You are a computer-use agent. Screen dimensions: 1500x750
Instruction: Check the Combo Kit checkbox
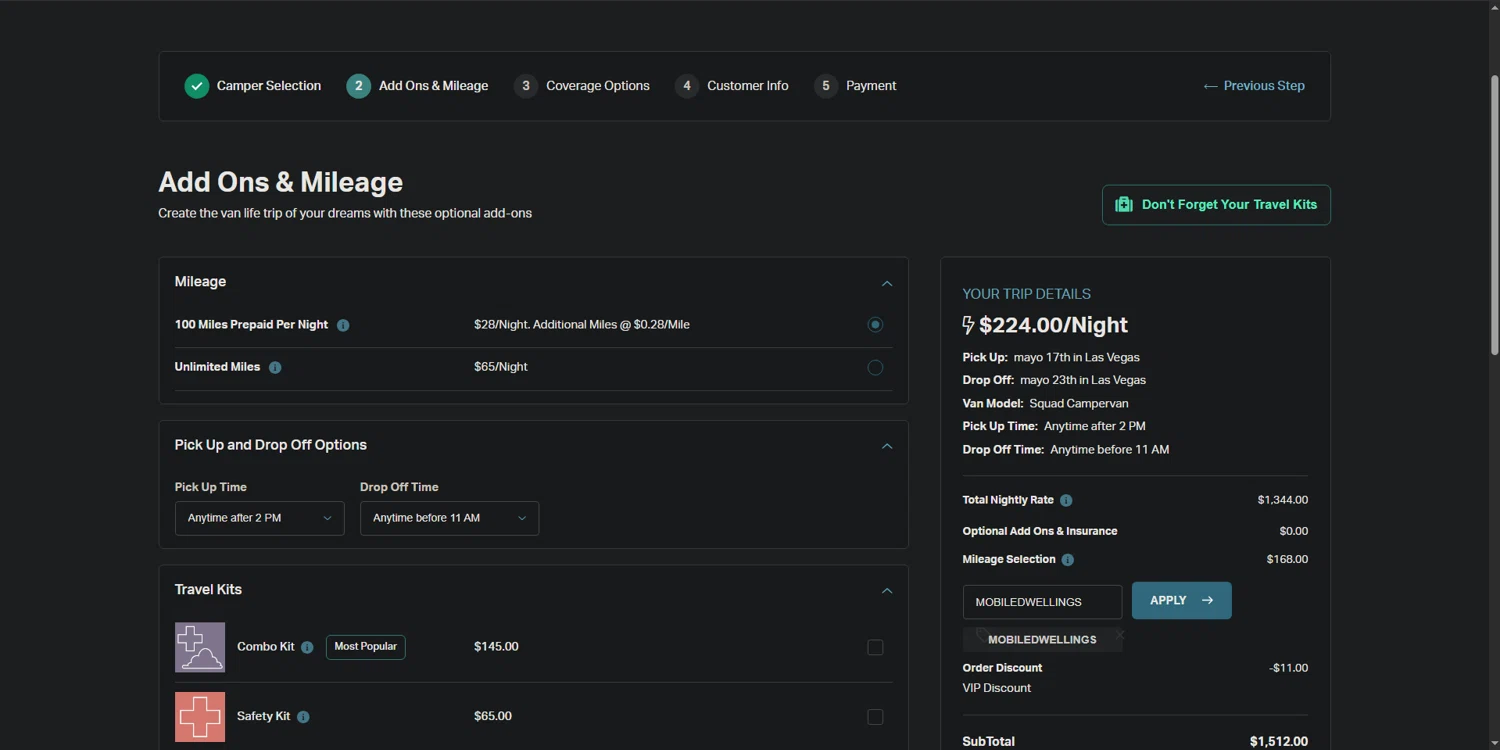875,647
